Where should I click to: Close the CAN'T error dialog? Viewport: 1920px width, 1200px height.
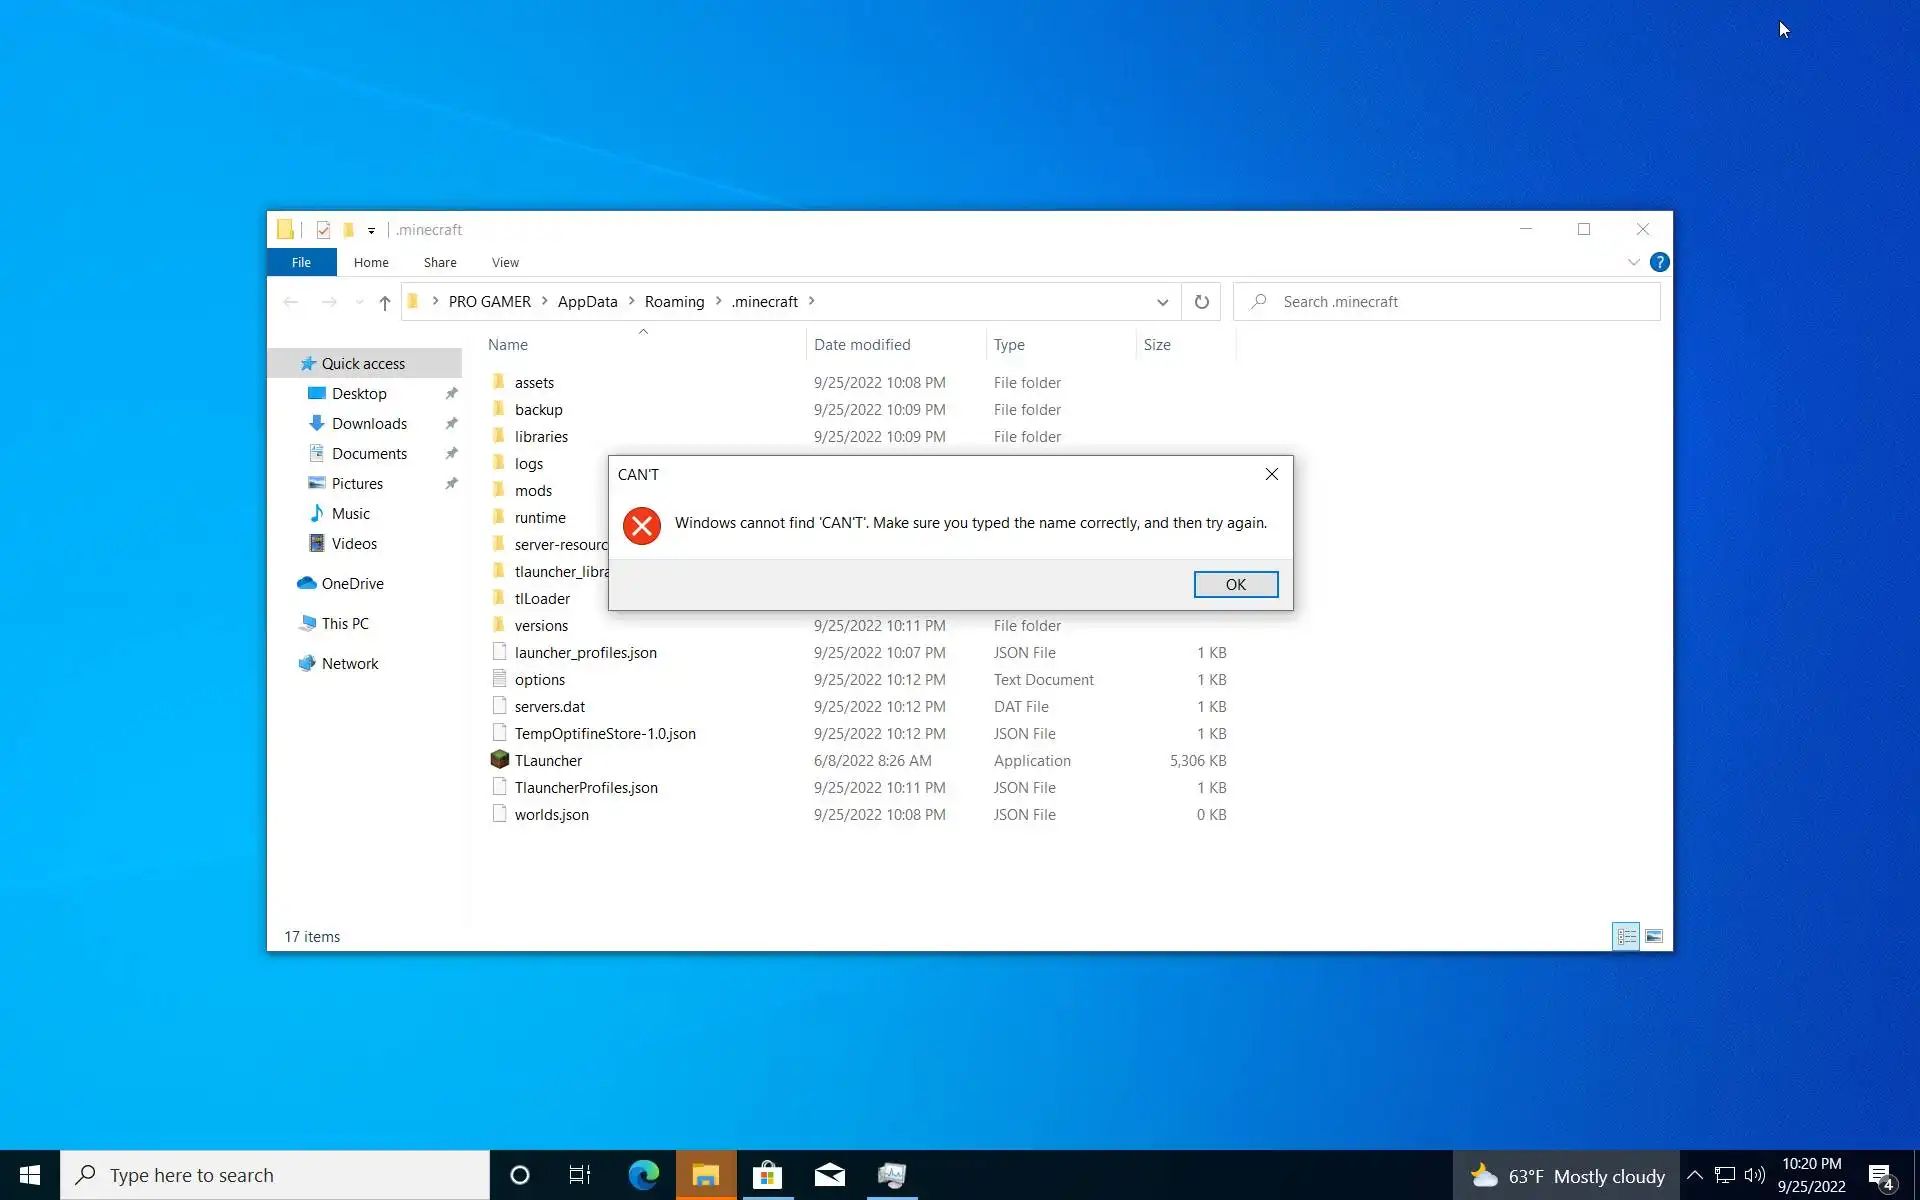[1271, 474]
